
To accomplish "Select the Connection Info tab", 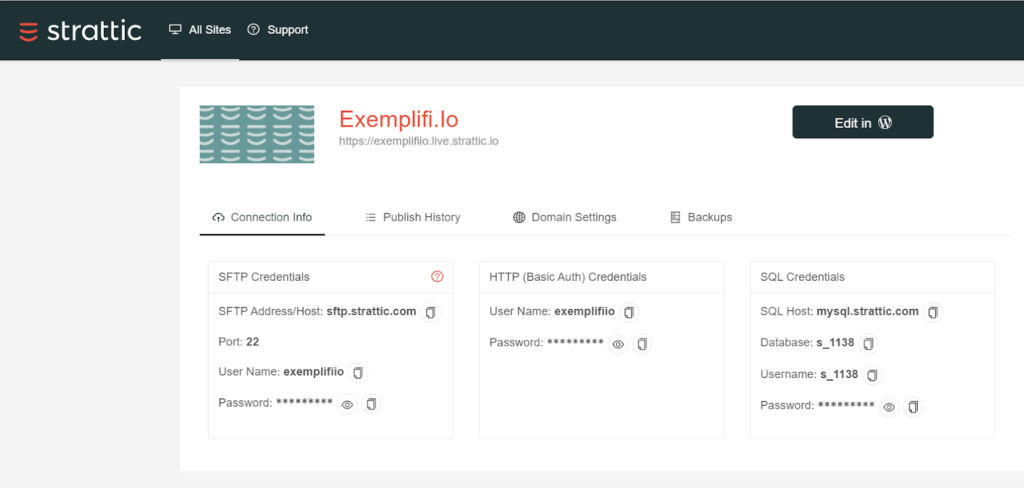I will tap(262, 218).
